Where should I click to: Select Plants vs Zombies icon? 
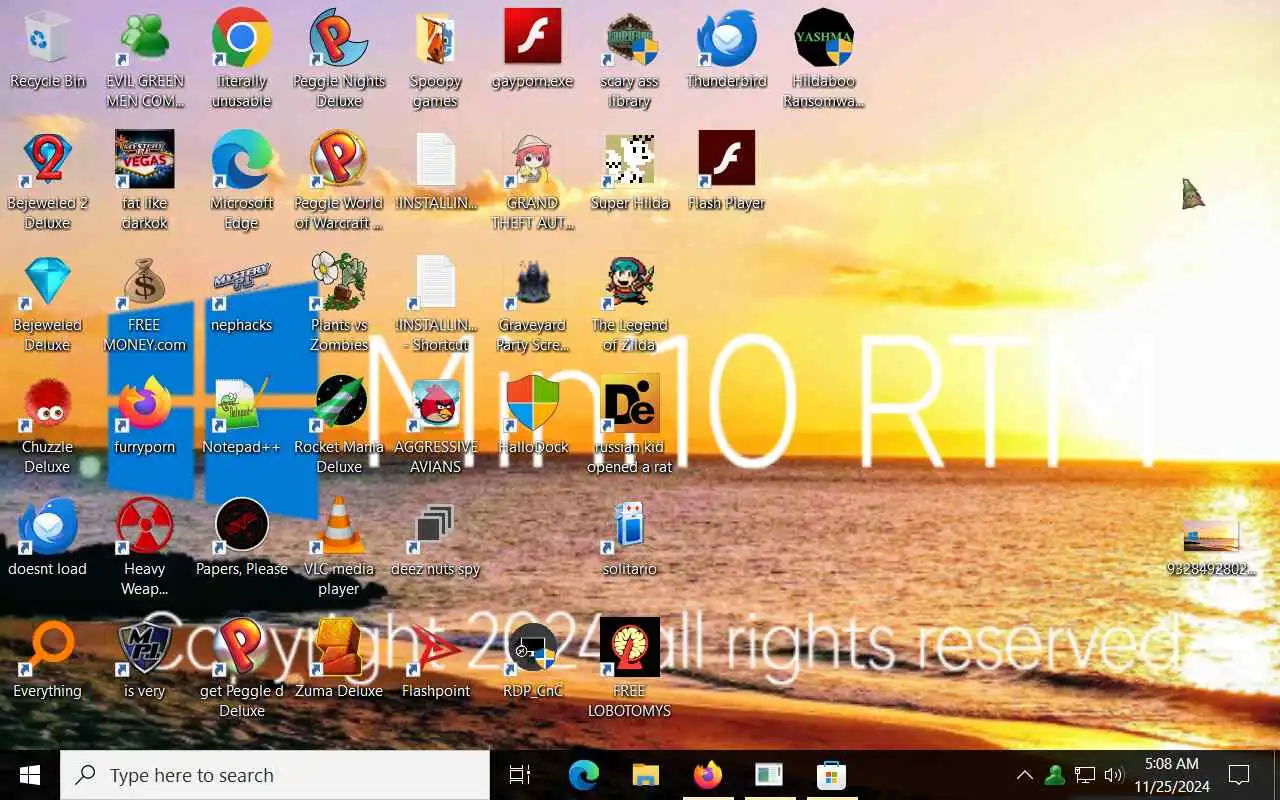click(339, 282)
